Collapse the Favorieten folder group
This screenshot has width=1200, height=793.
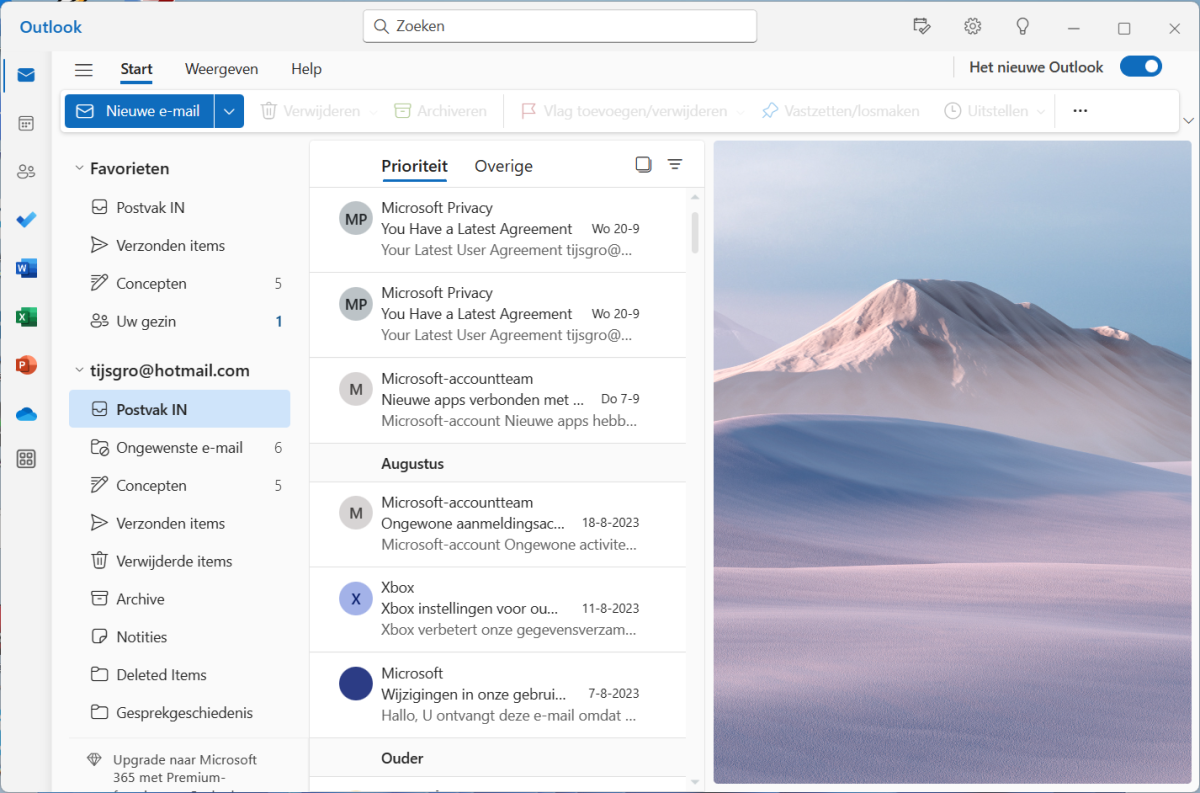point(79,169)
